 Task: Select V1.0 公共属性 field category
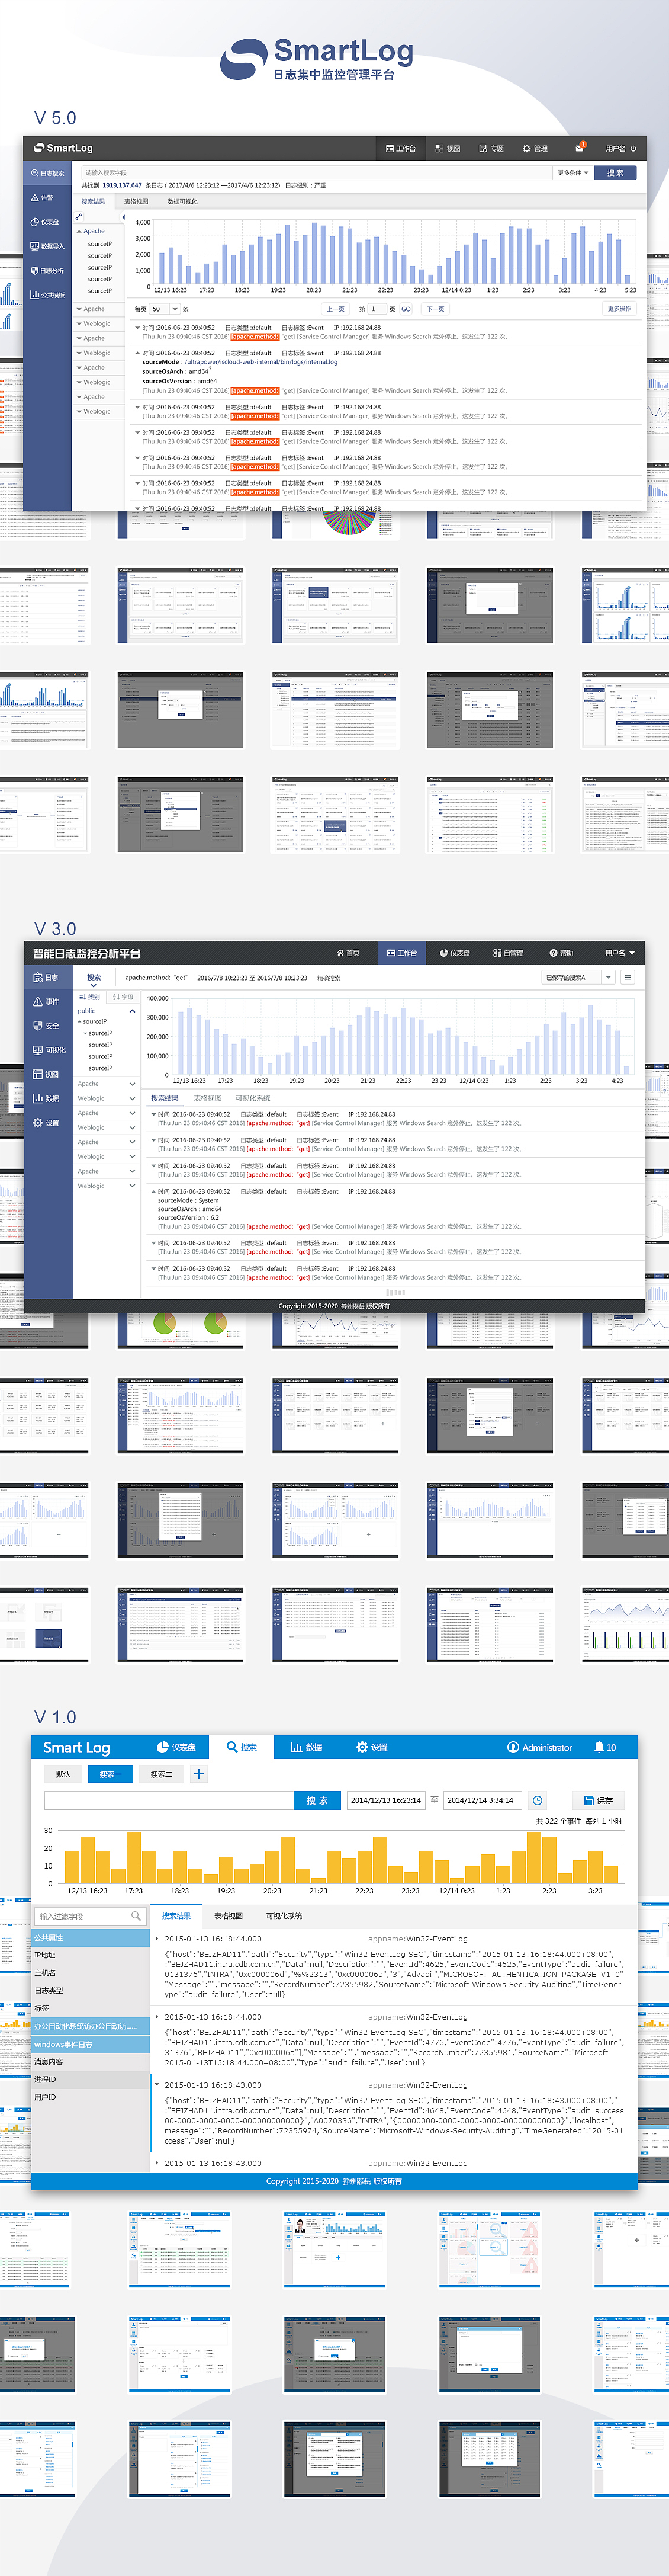click(91, 1938)
